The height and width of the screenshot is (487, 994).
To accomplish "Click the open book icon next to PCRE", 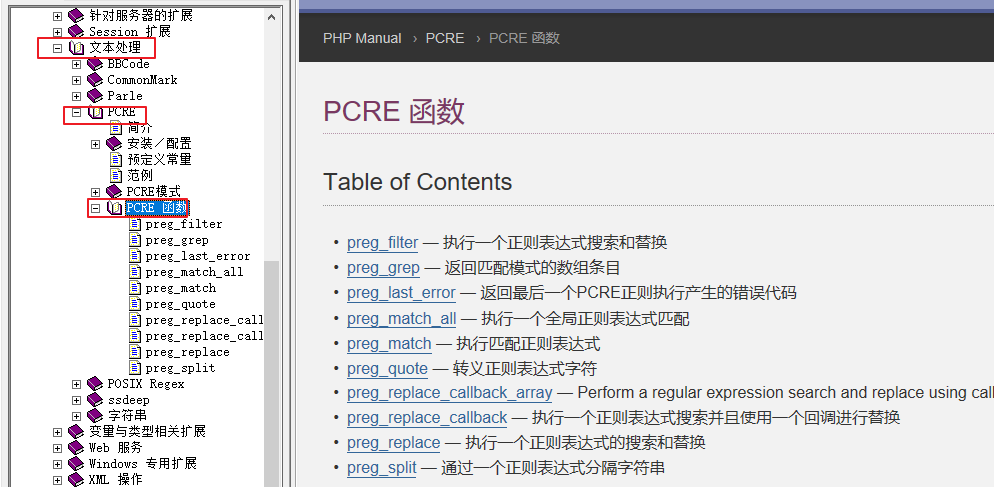I will tap(95, 112).
